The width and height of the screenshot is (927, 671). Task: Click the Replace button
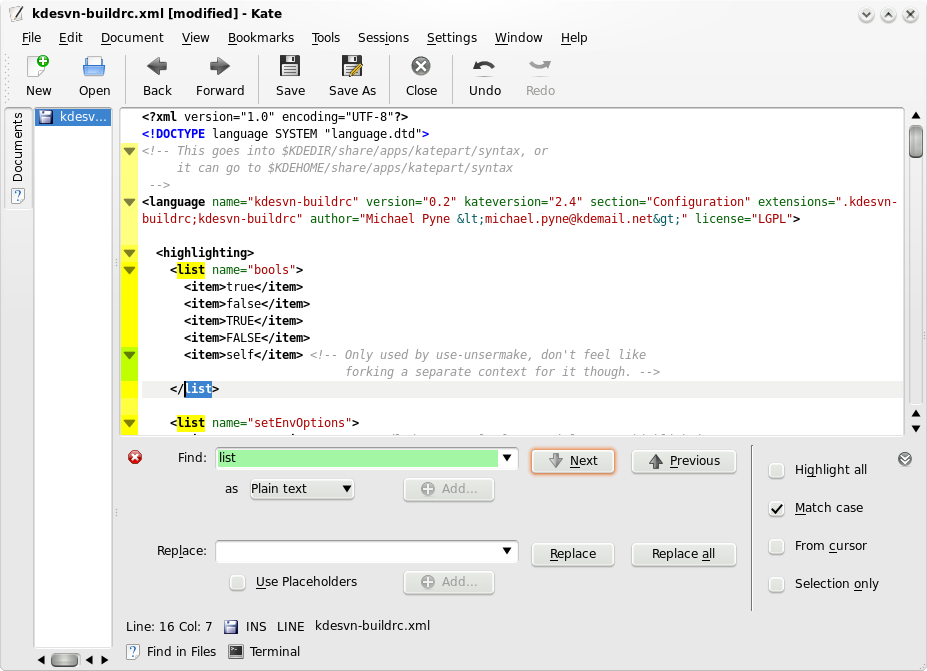pos(573,554)
